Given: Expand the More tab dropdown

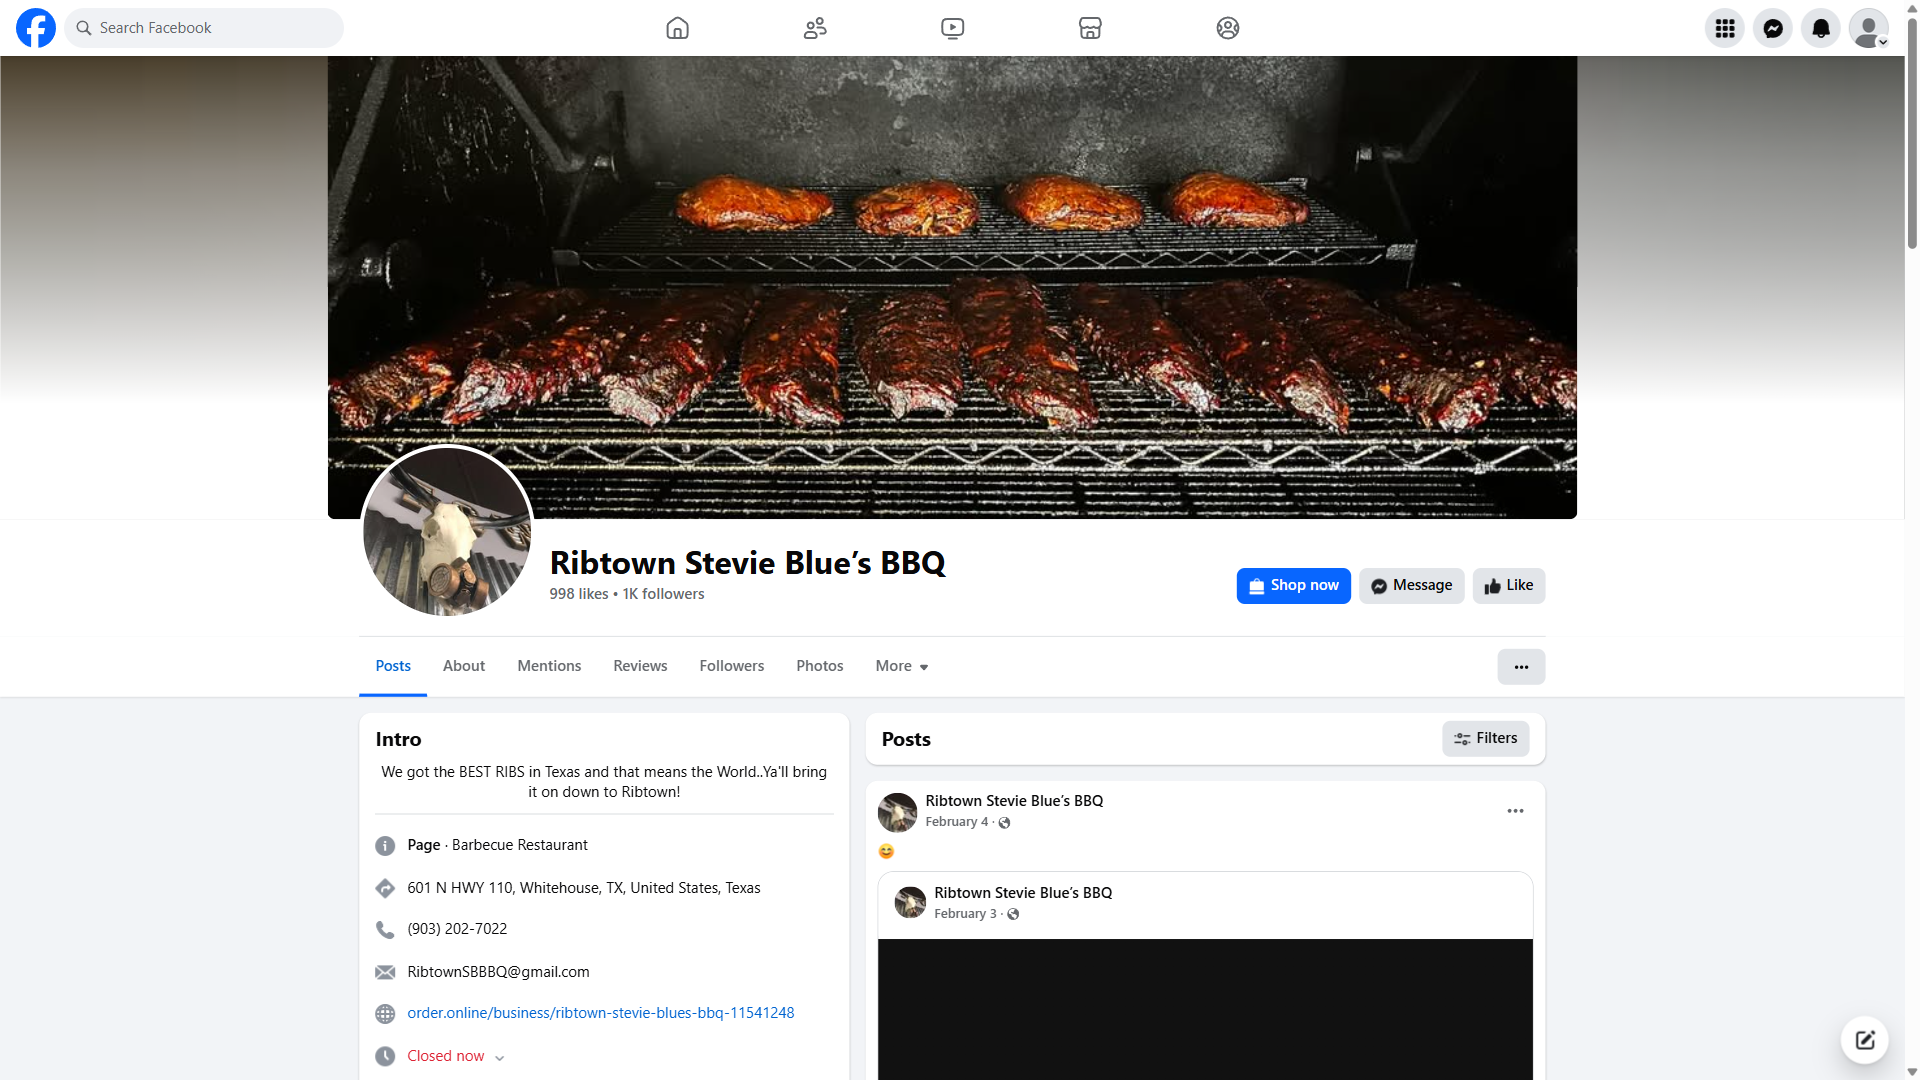Looking at the screenshot, I should point(901,666).
